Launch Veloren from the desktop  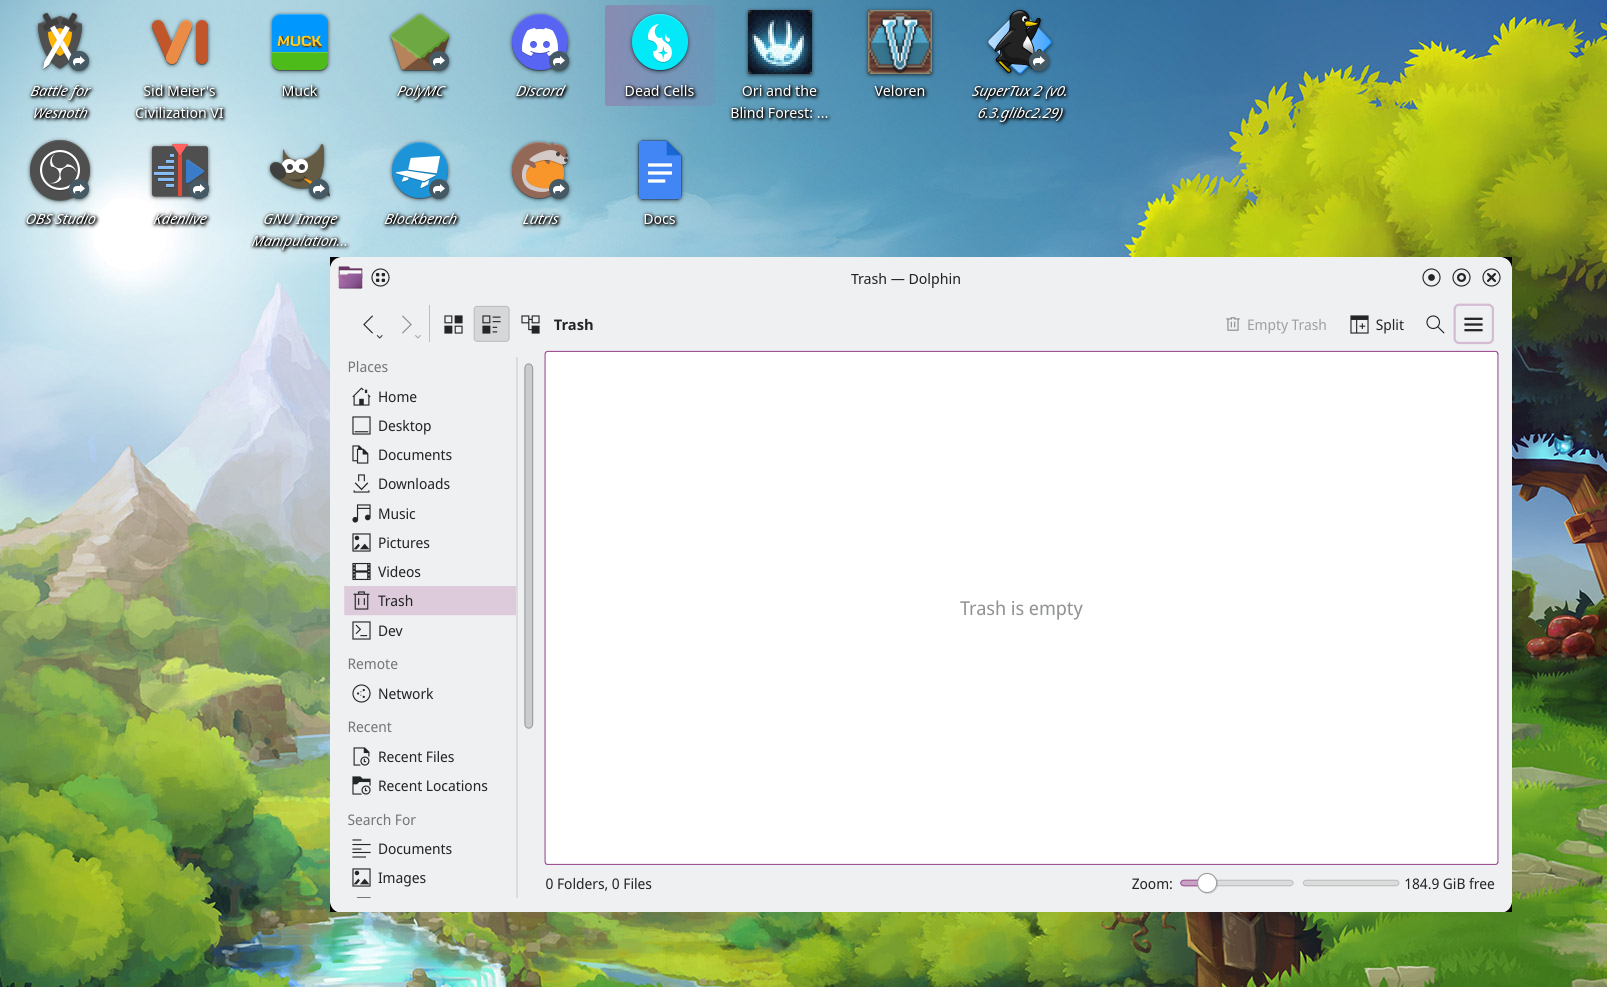[x=900, y=55]
